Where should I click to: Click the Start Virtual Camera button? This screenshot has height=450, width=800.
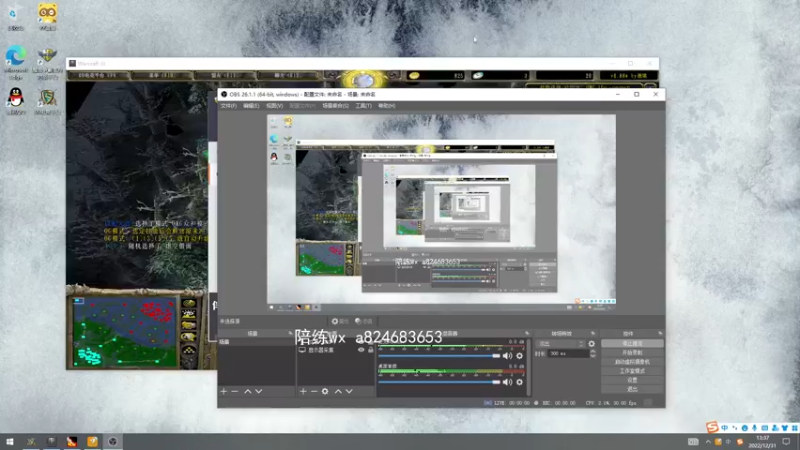pos(632,362)
